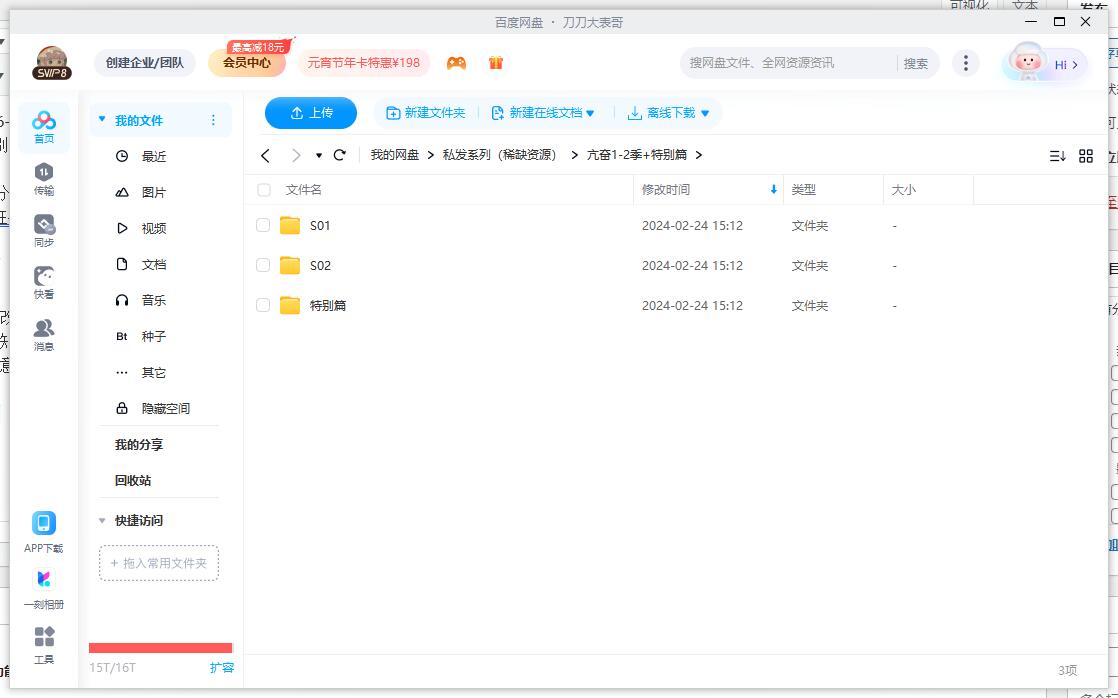Click the game controller icon in top bar

(456, 62)
